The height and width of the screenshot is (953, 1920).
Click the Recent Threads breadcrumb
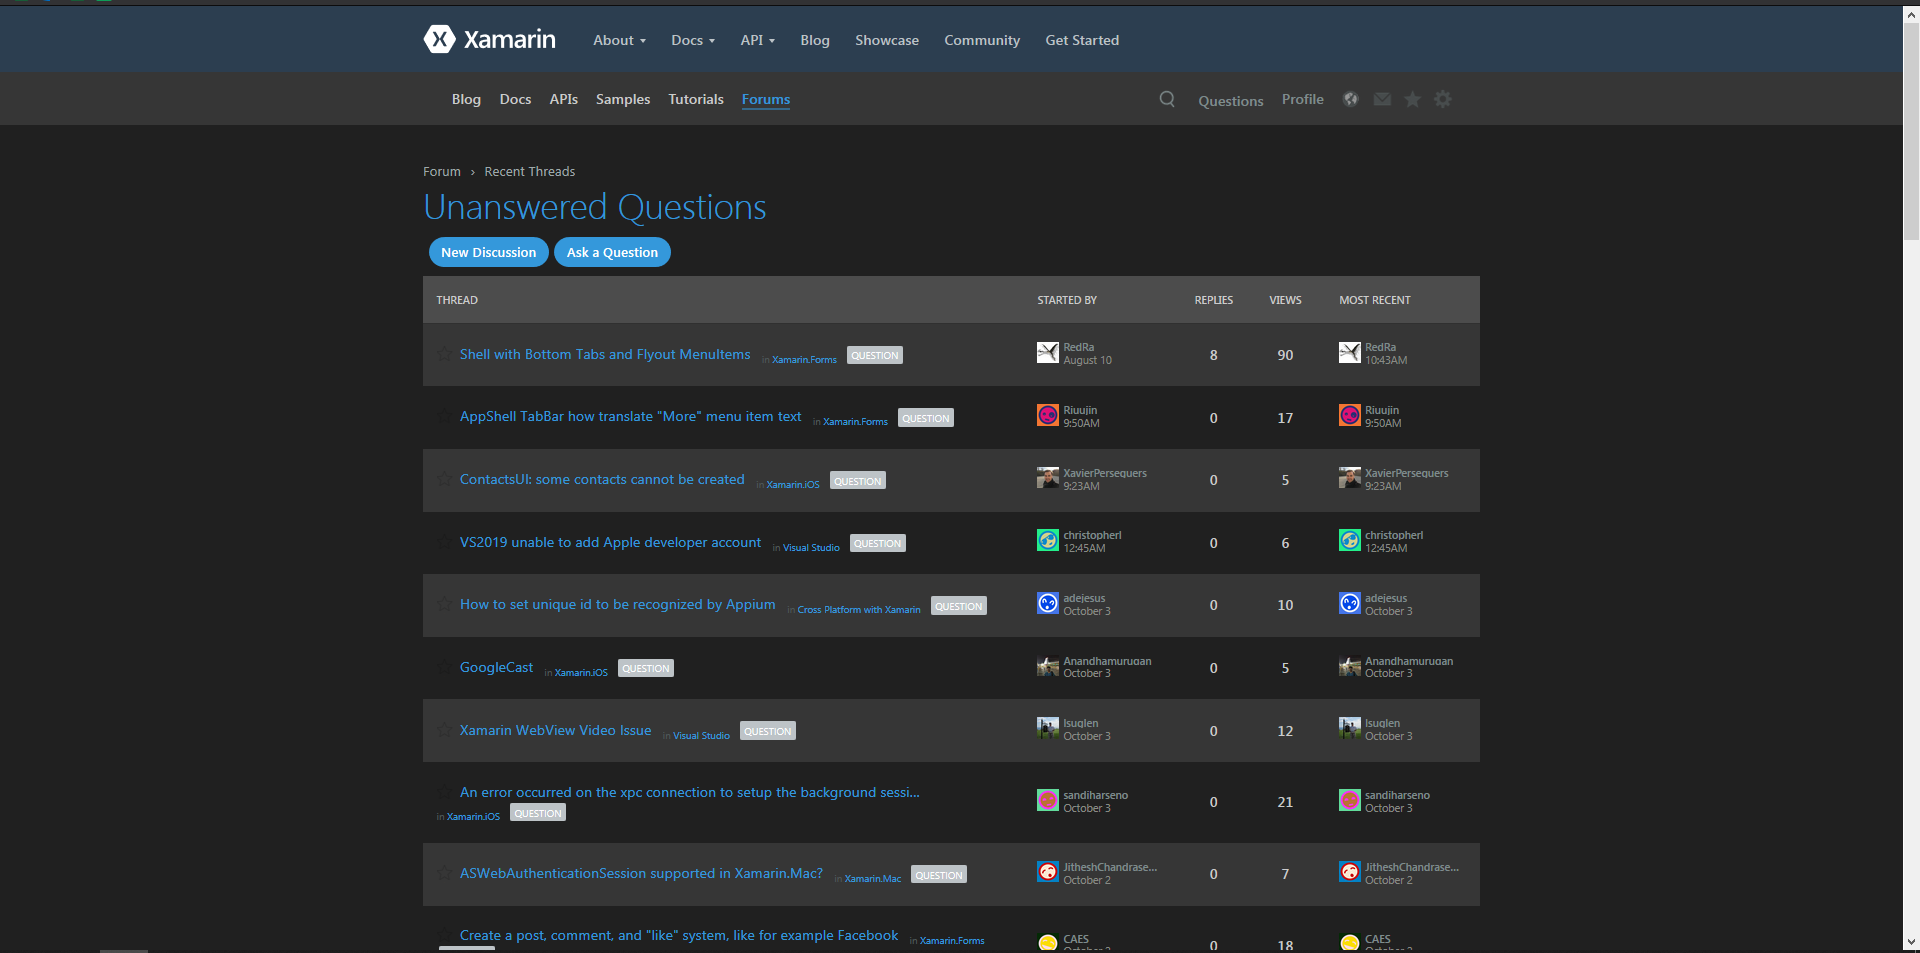point(530,171)
